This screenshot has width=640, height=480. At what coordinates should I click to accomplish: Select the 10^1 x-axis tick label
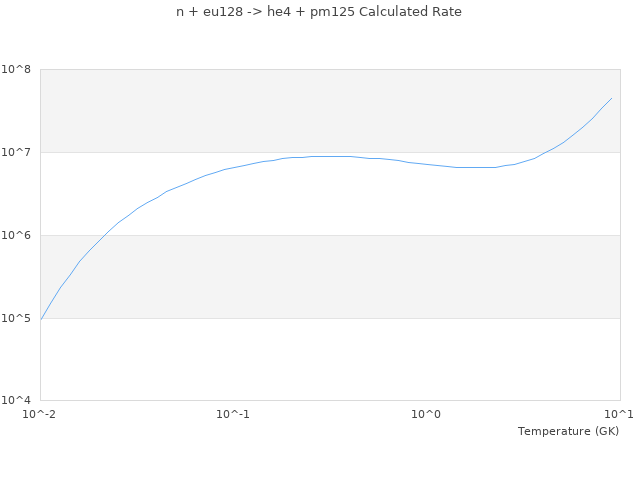(620, 414)
